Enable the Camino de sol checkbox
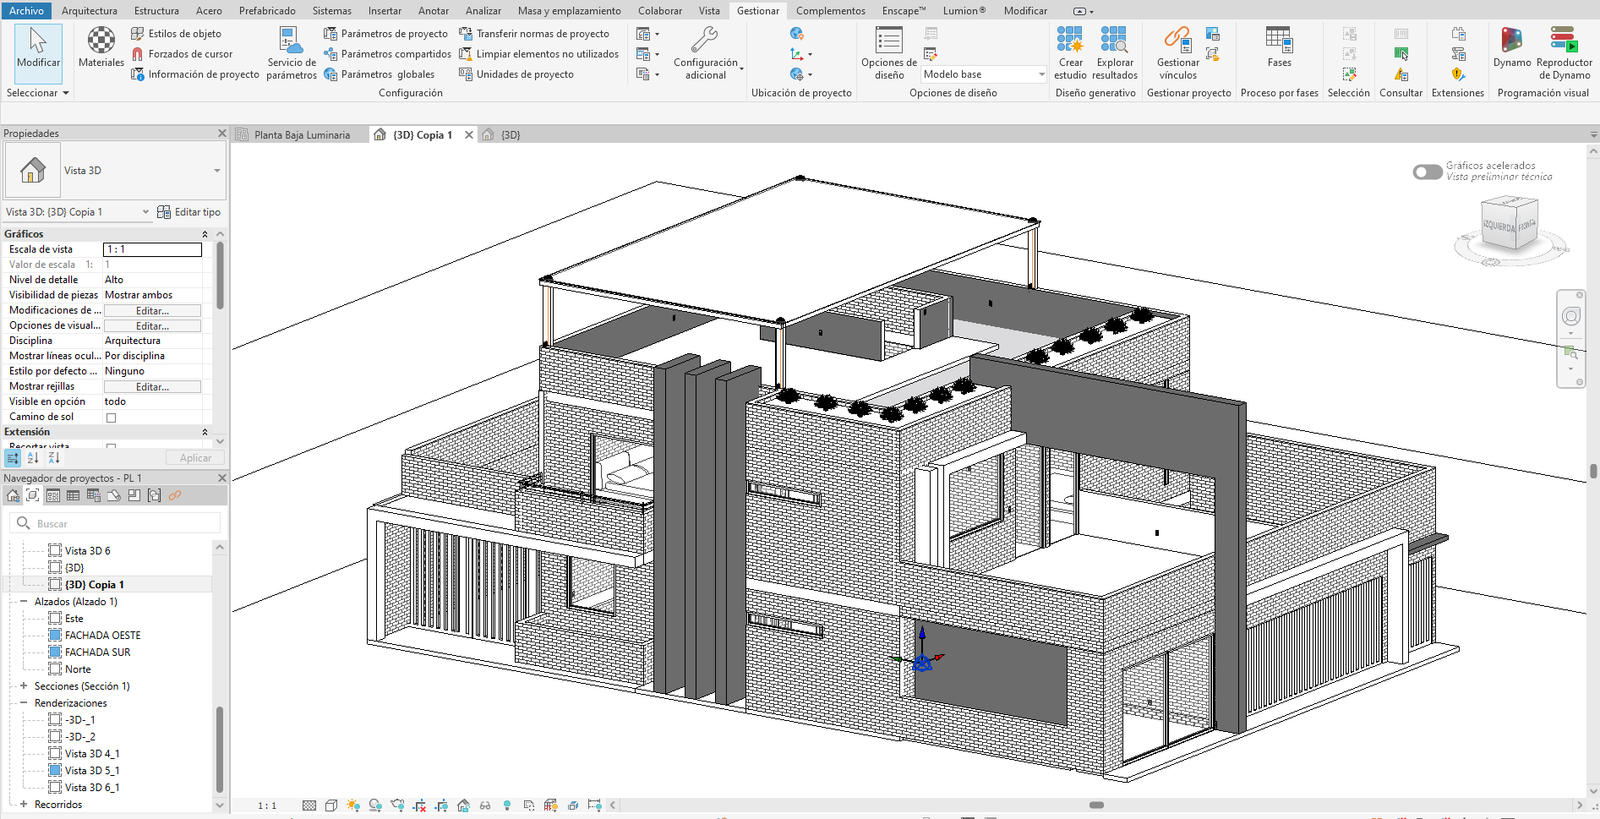The image size is (1600, 819). tap(111, 418)
